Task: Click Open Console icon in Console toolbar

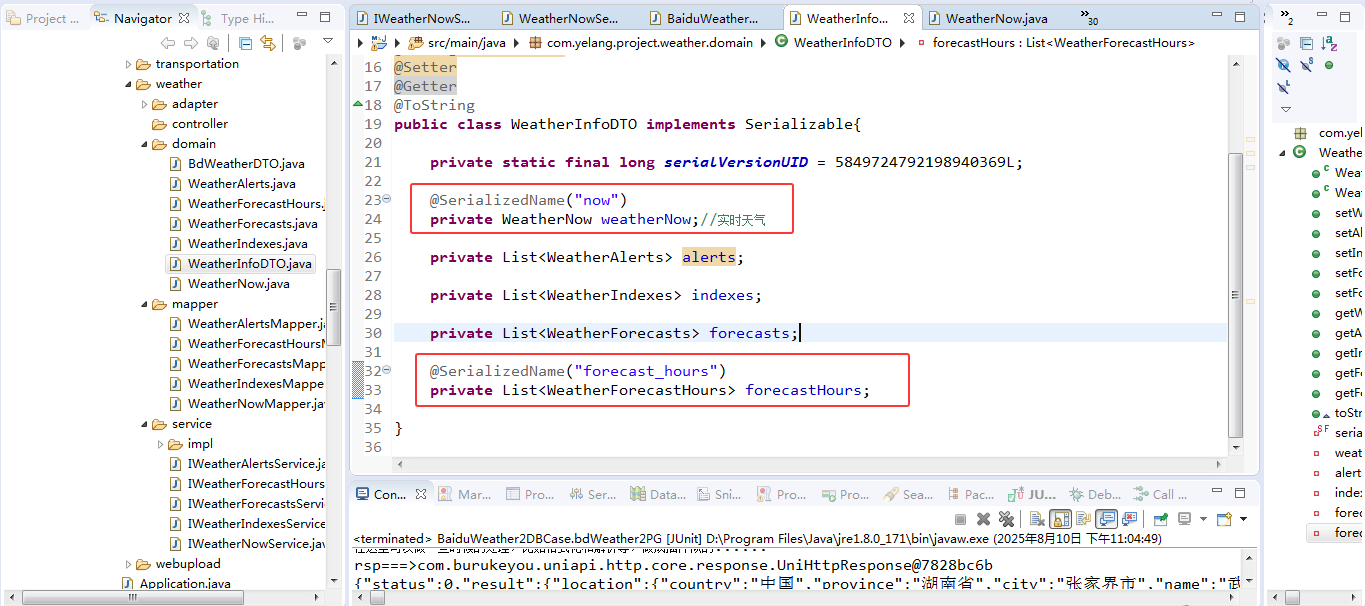Action: pyautogui.click(x=1224, y=519)
